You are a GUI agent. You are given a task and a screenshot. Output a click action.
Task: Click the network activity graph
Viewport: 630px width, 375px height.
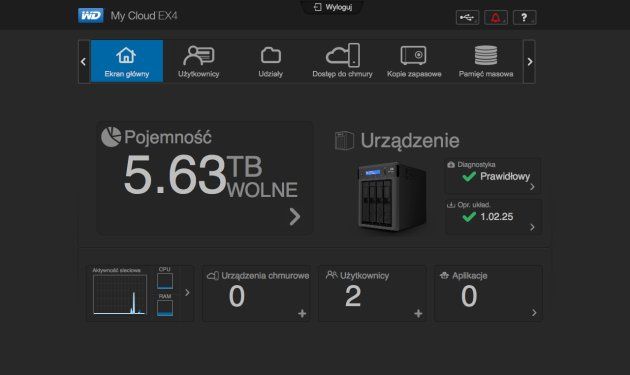tap(120, 295)
